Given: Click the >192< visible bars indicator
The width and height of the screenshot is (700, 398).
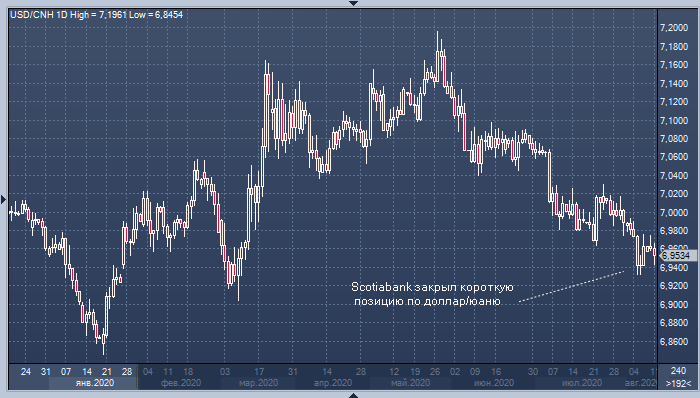Looking at the screenshot, I should [678, 383].
